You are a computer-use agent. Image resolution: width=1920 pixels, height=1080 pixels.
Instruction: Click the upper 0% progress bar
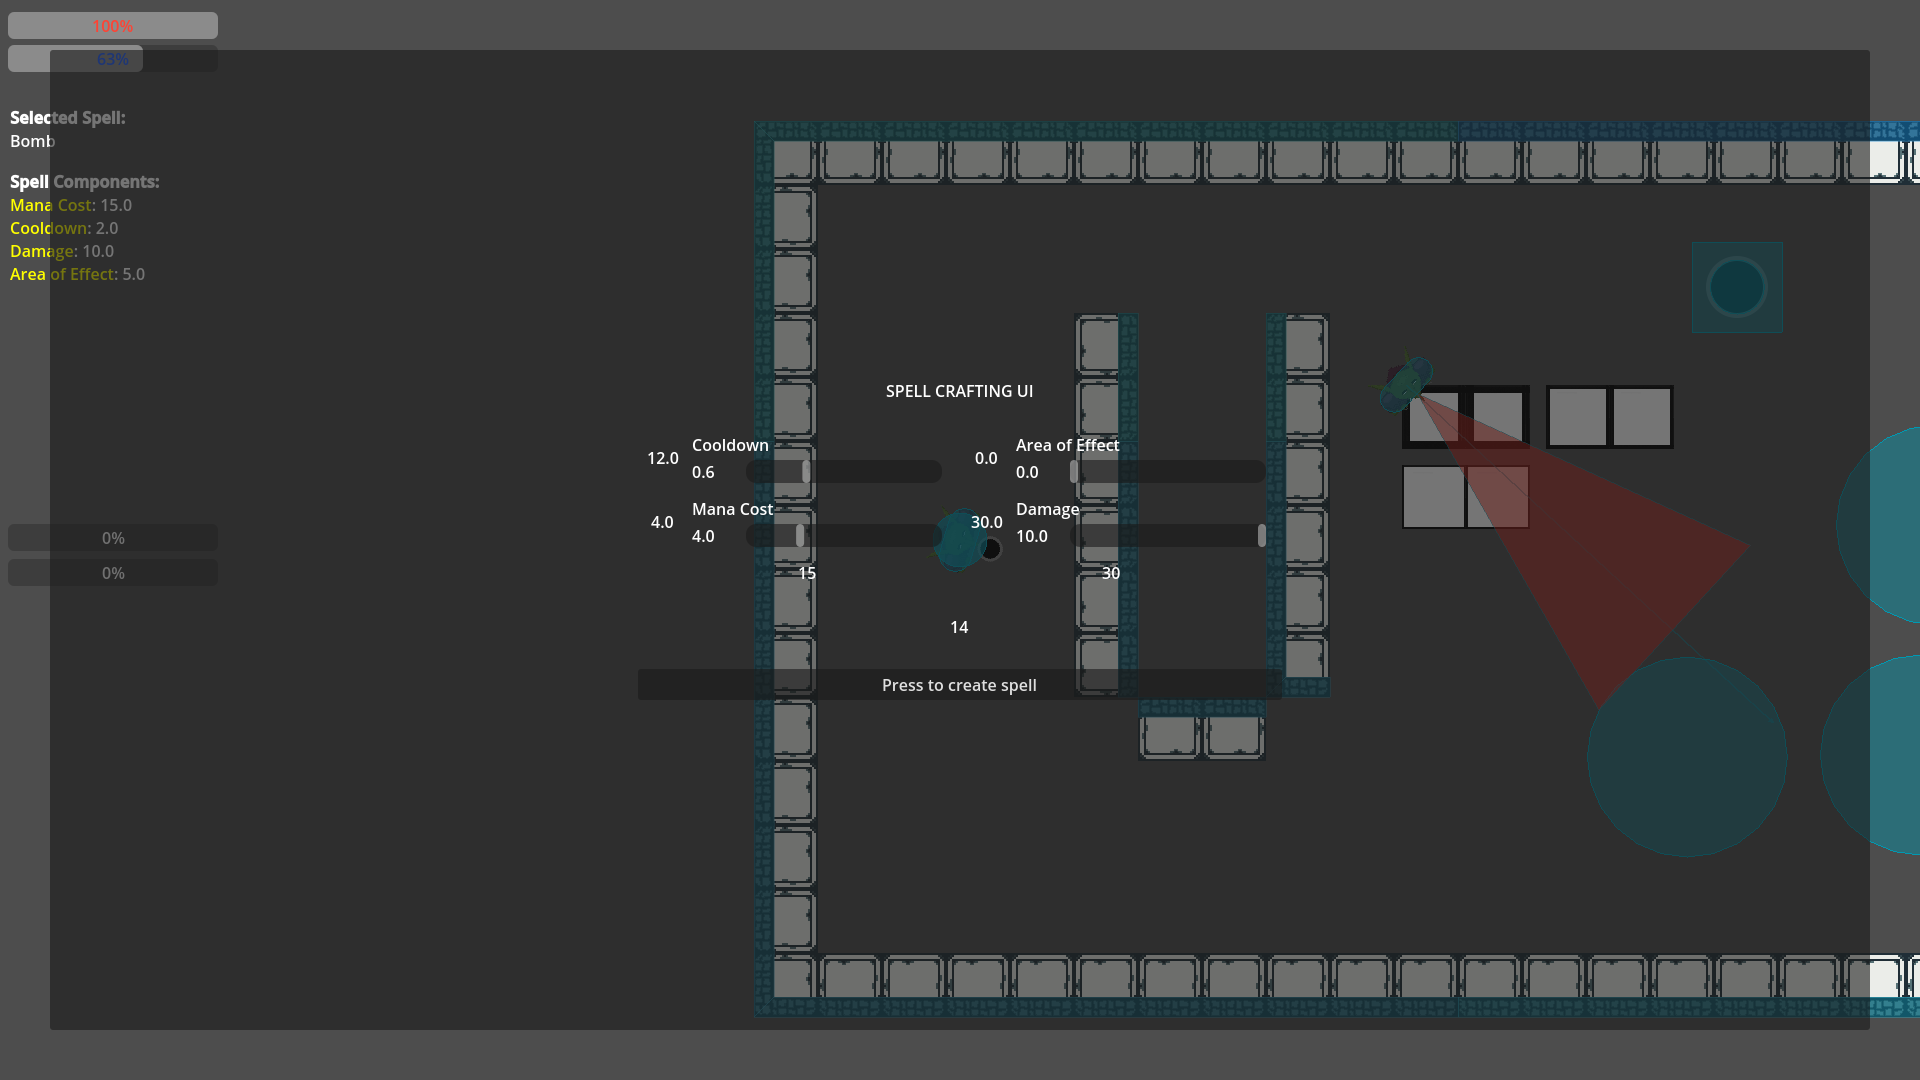(113, 538)
